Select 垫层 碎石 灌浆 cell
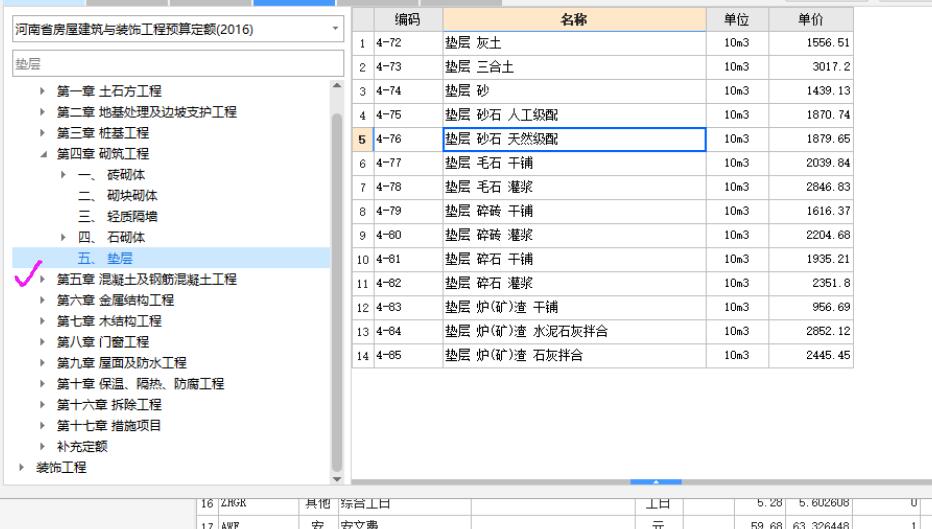This screenshot has height=529, width=932. click(x=574, y=284)
